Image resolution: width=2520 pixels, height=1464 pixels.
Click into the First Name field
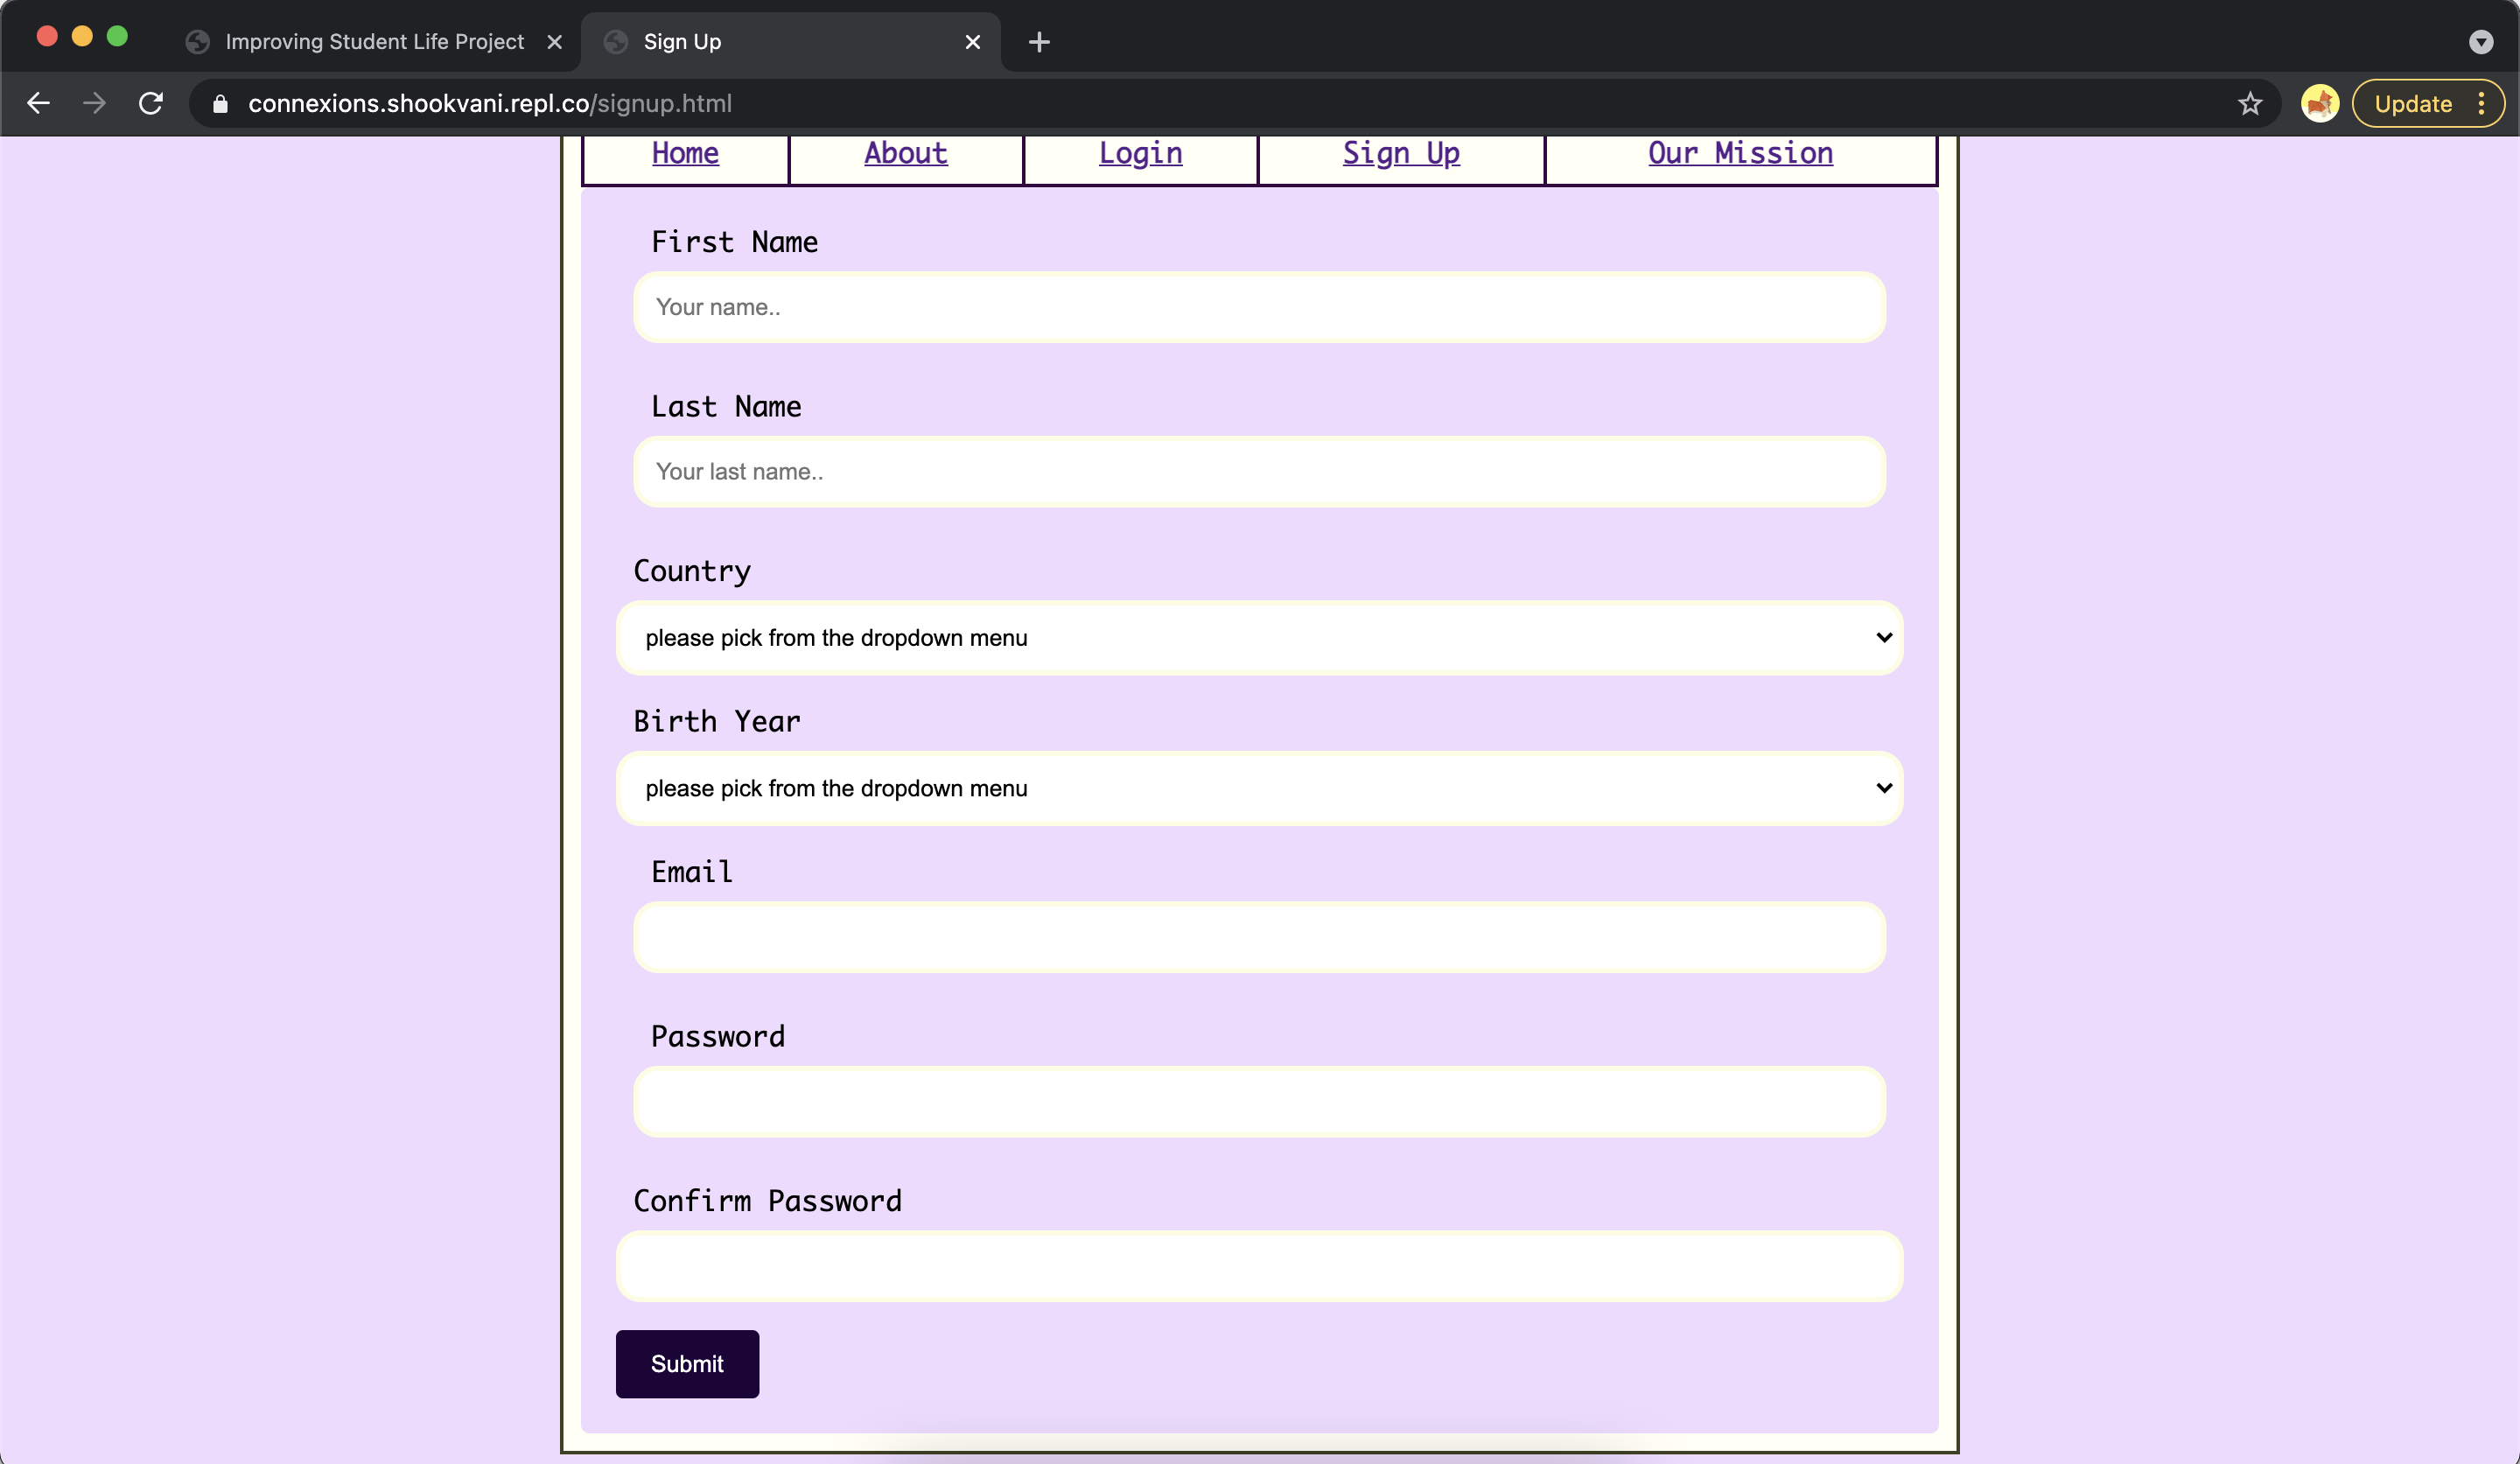tap(1259, 307)
